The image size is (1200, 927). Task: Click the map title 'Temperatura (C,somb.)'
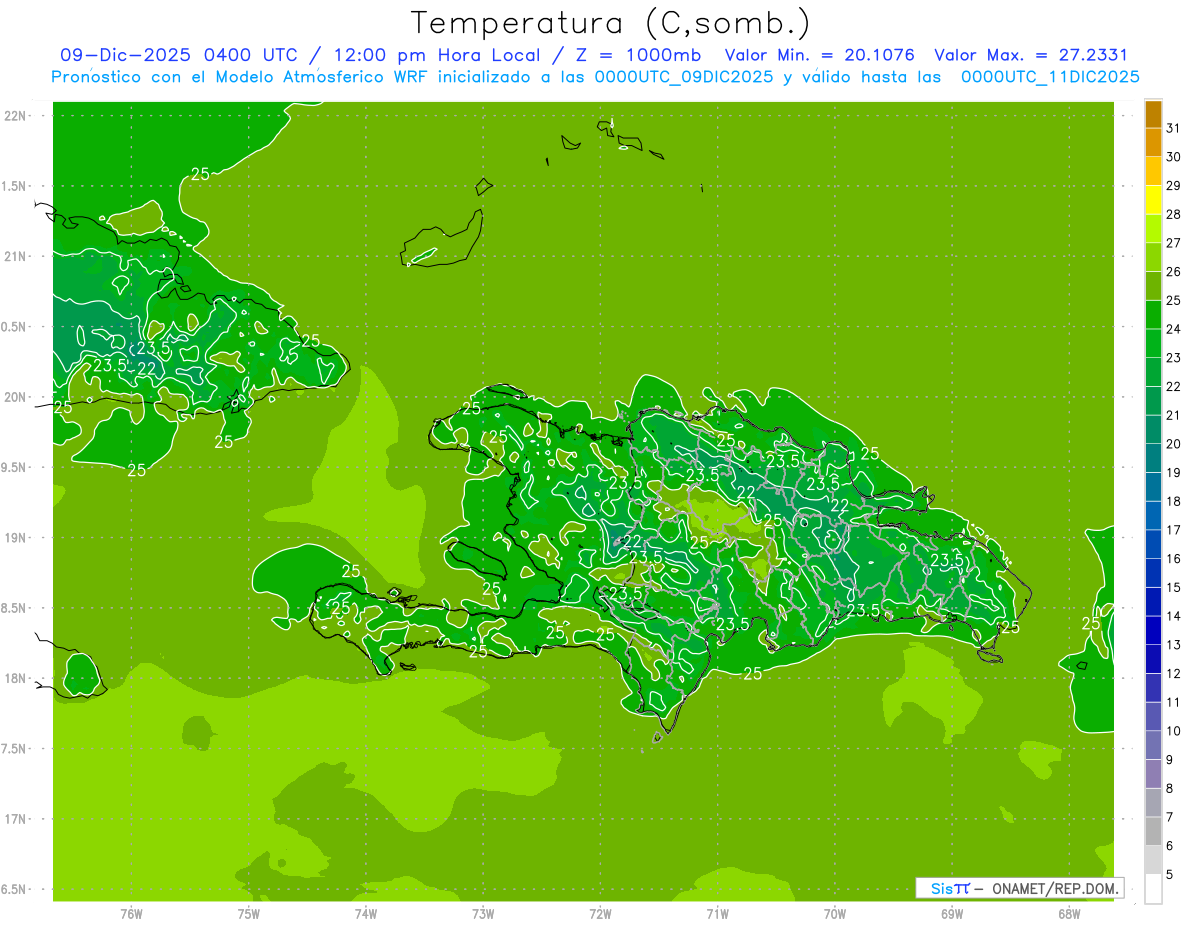tap(611, 23)
